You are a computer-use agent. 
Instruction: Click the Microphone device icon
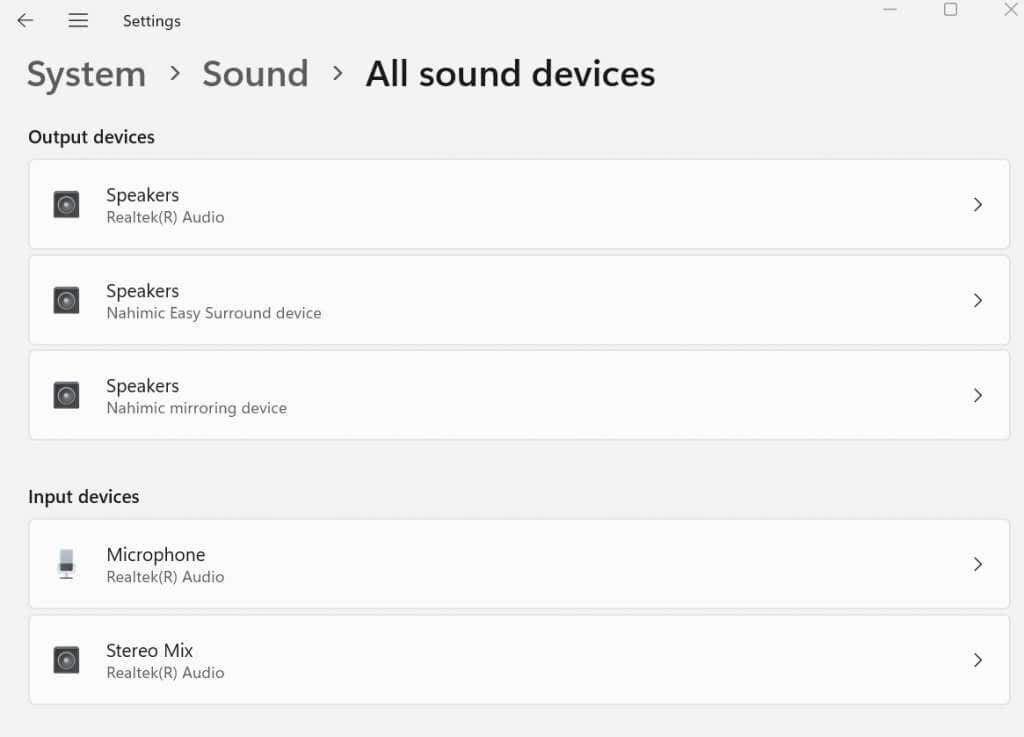[x=66, y=564]
